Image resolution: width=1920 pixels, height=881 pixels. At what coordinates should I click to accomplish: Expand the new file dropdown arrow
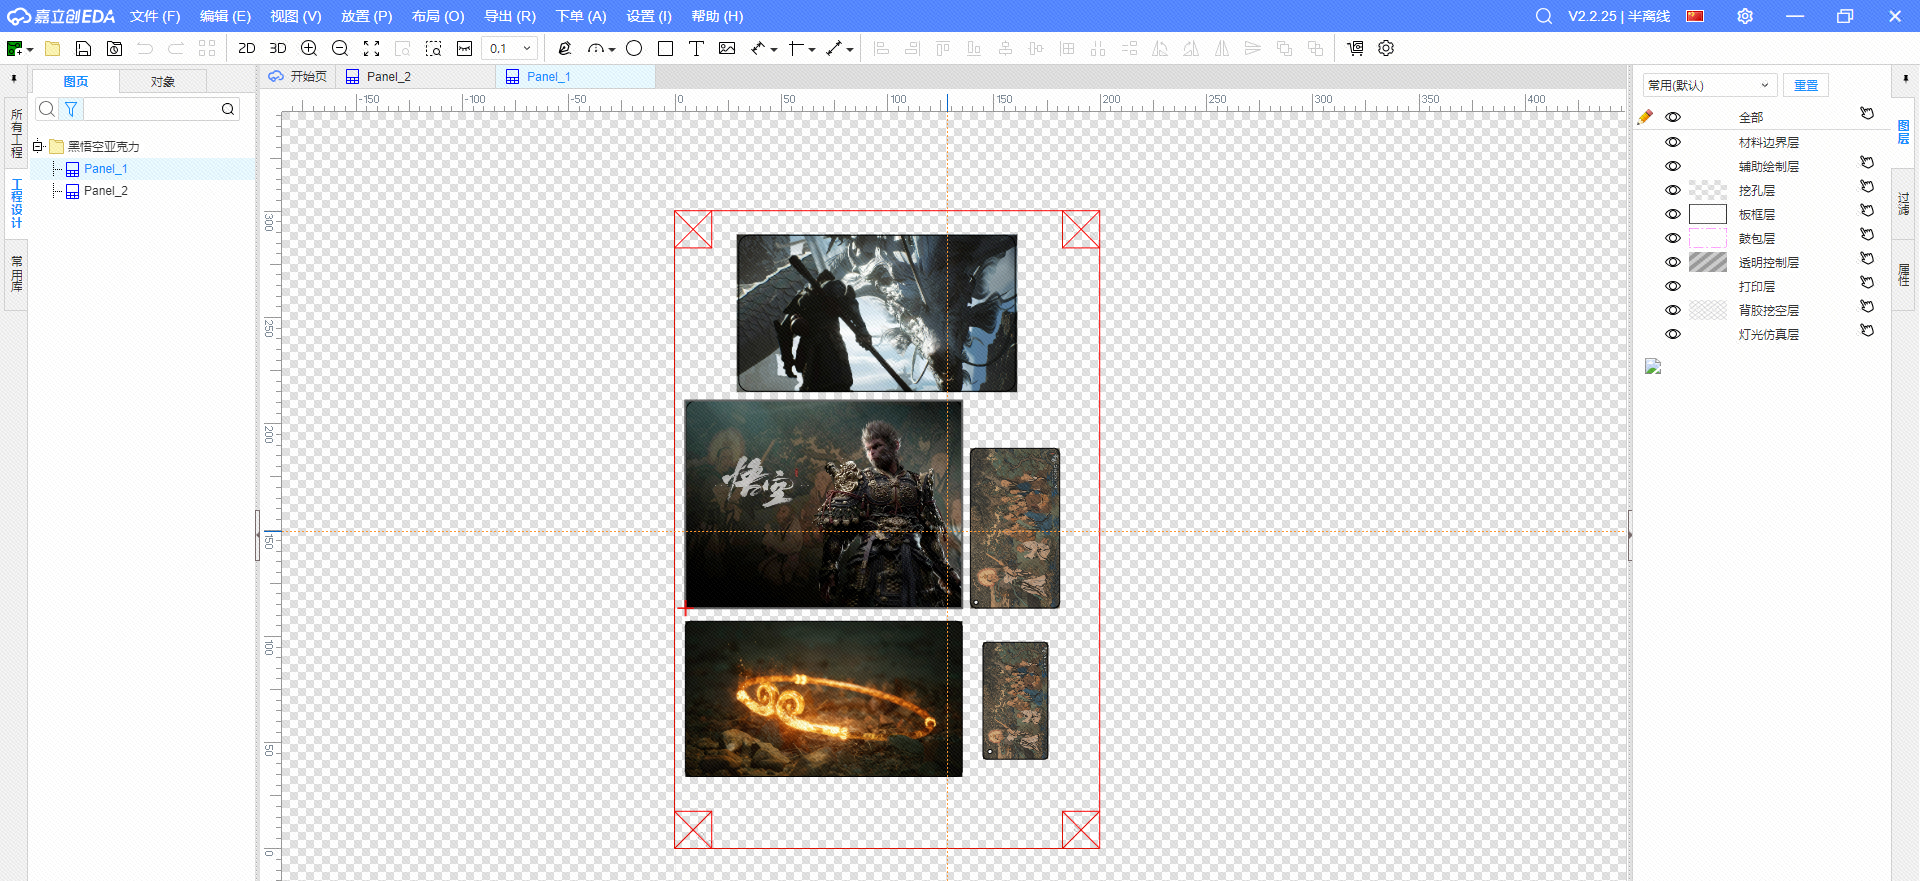click(x=30, y=49)
